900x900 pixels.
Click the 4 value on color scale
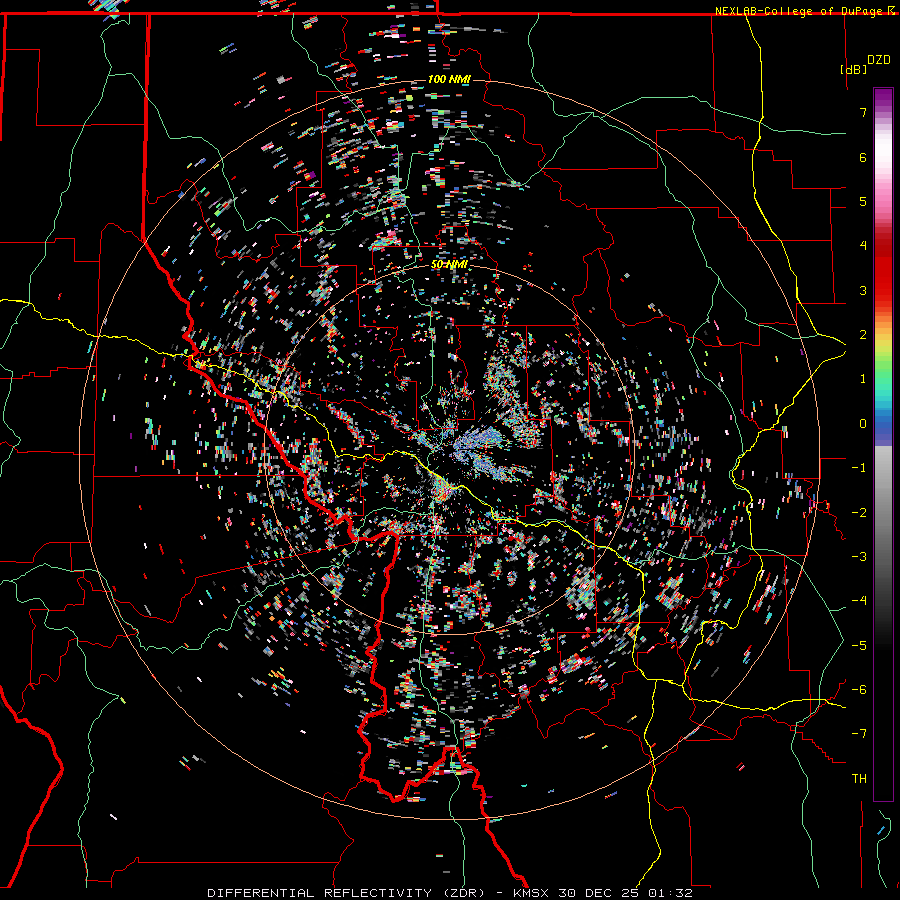[x=863, y=246]
